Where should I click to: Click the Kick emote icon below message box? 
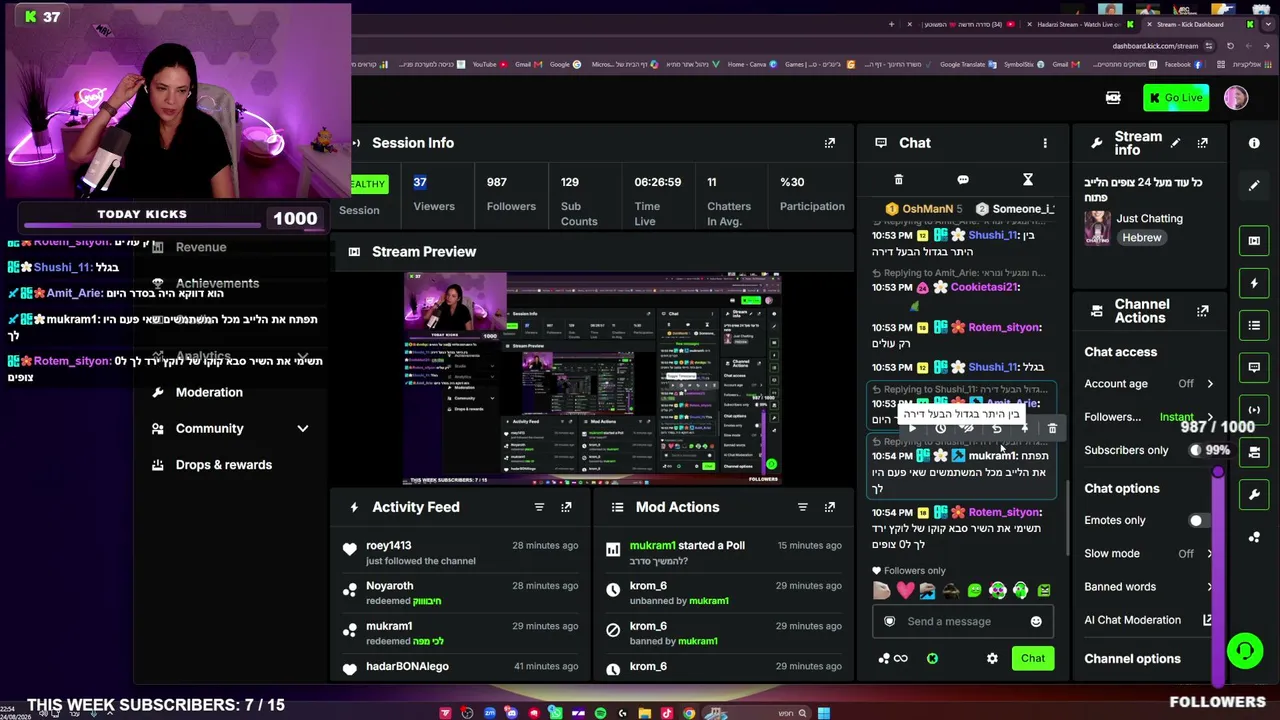[x=932, y=659]
